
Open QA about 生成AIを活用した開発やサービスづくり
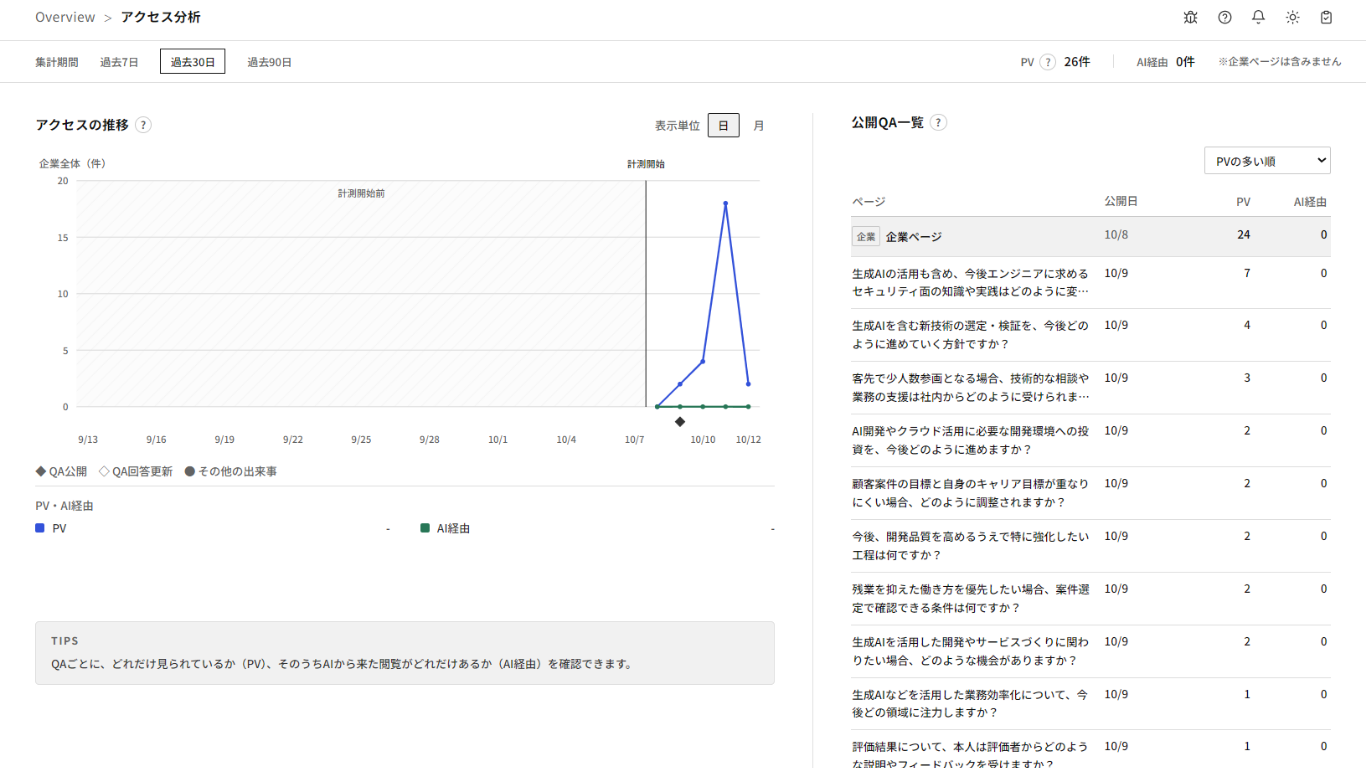1091,652
